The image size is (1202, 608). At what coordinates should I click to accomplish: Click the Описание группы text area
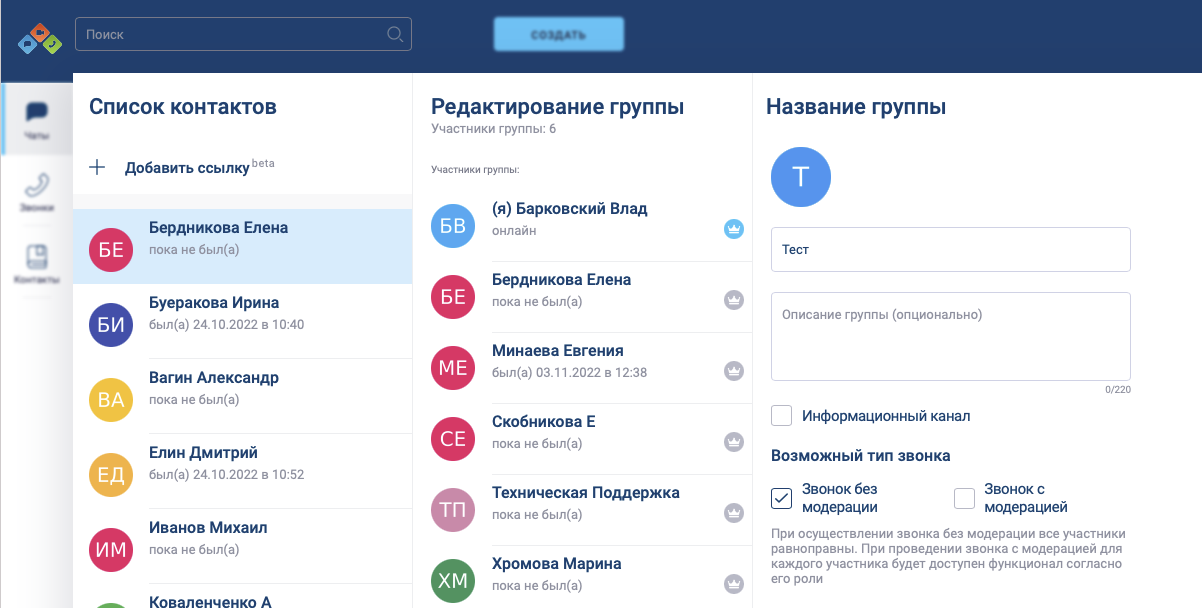tap(950, 336)
